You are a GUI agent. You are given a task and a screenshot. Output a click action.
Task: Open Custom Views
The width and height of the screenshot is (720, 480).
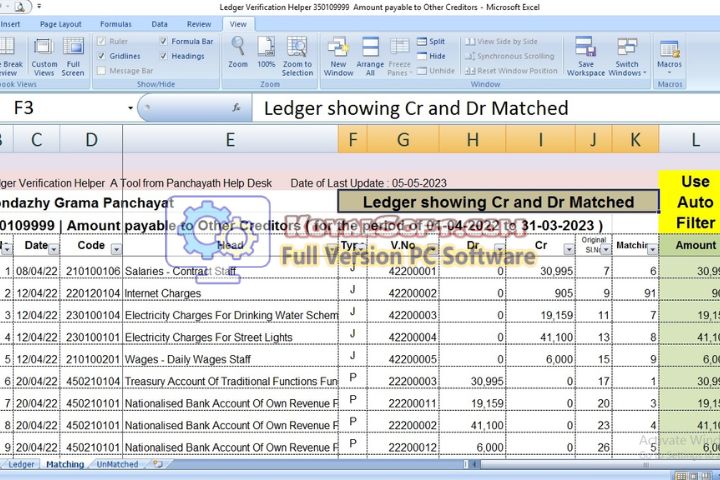tap(44, 57)
